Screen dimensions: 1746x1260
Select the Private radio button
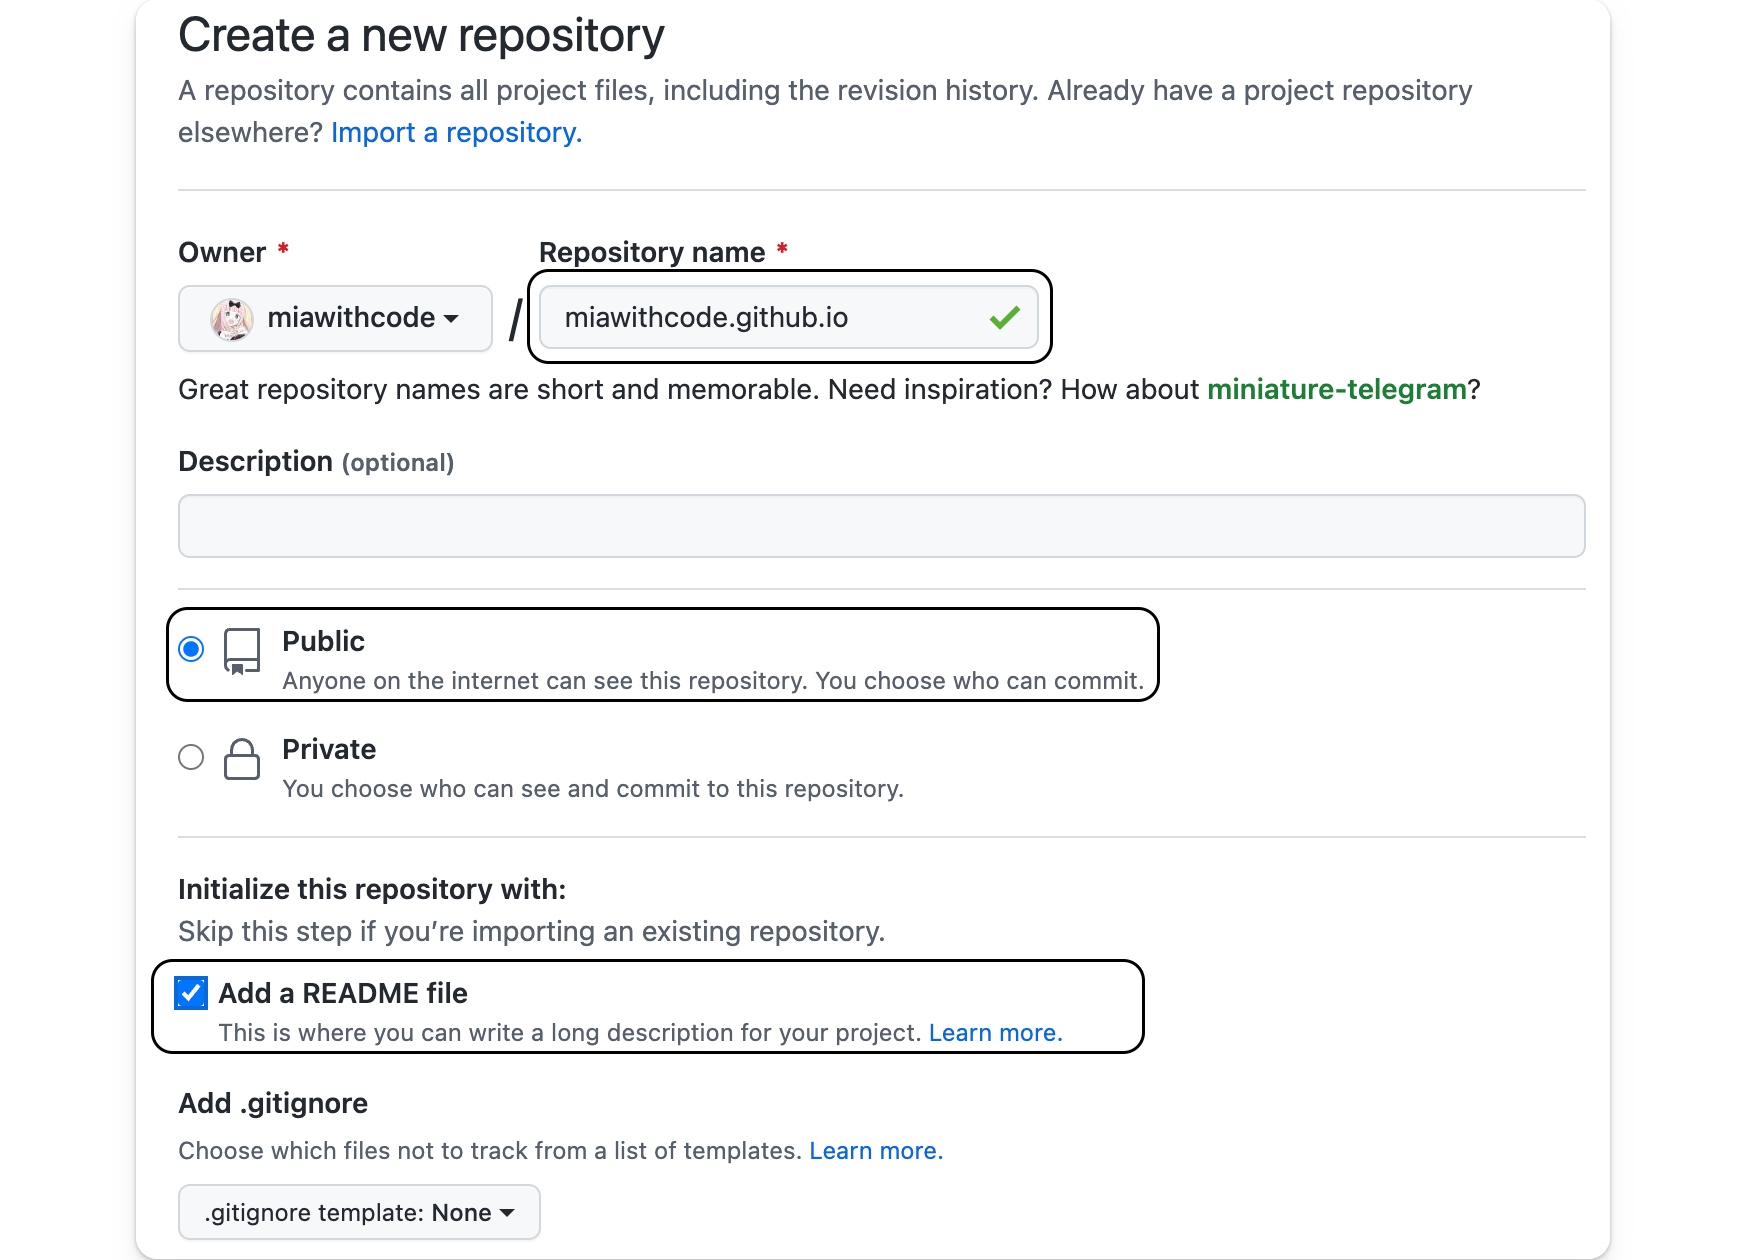coord(191,757)
